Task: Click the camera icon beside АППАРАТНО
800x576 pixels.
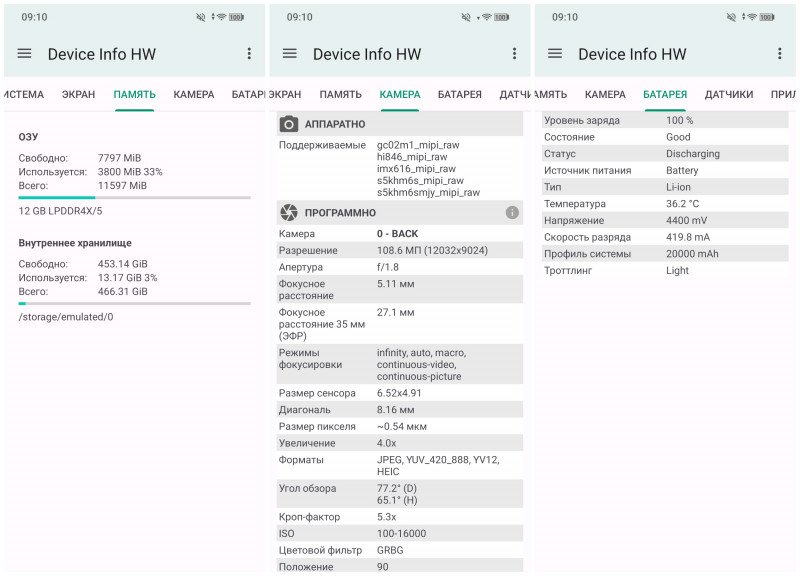Action: tap(289, 124)
